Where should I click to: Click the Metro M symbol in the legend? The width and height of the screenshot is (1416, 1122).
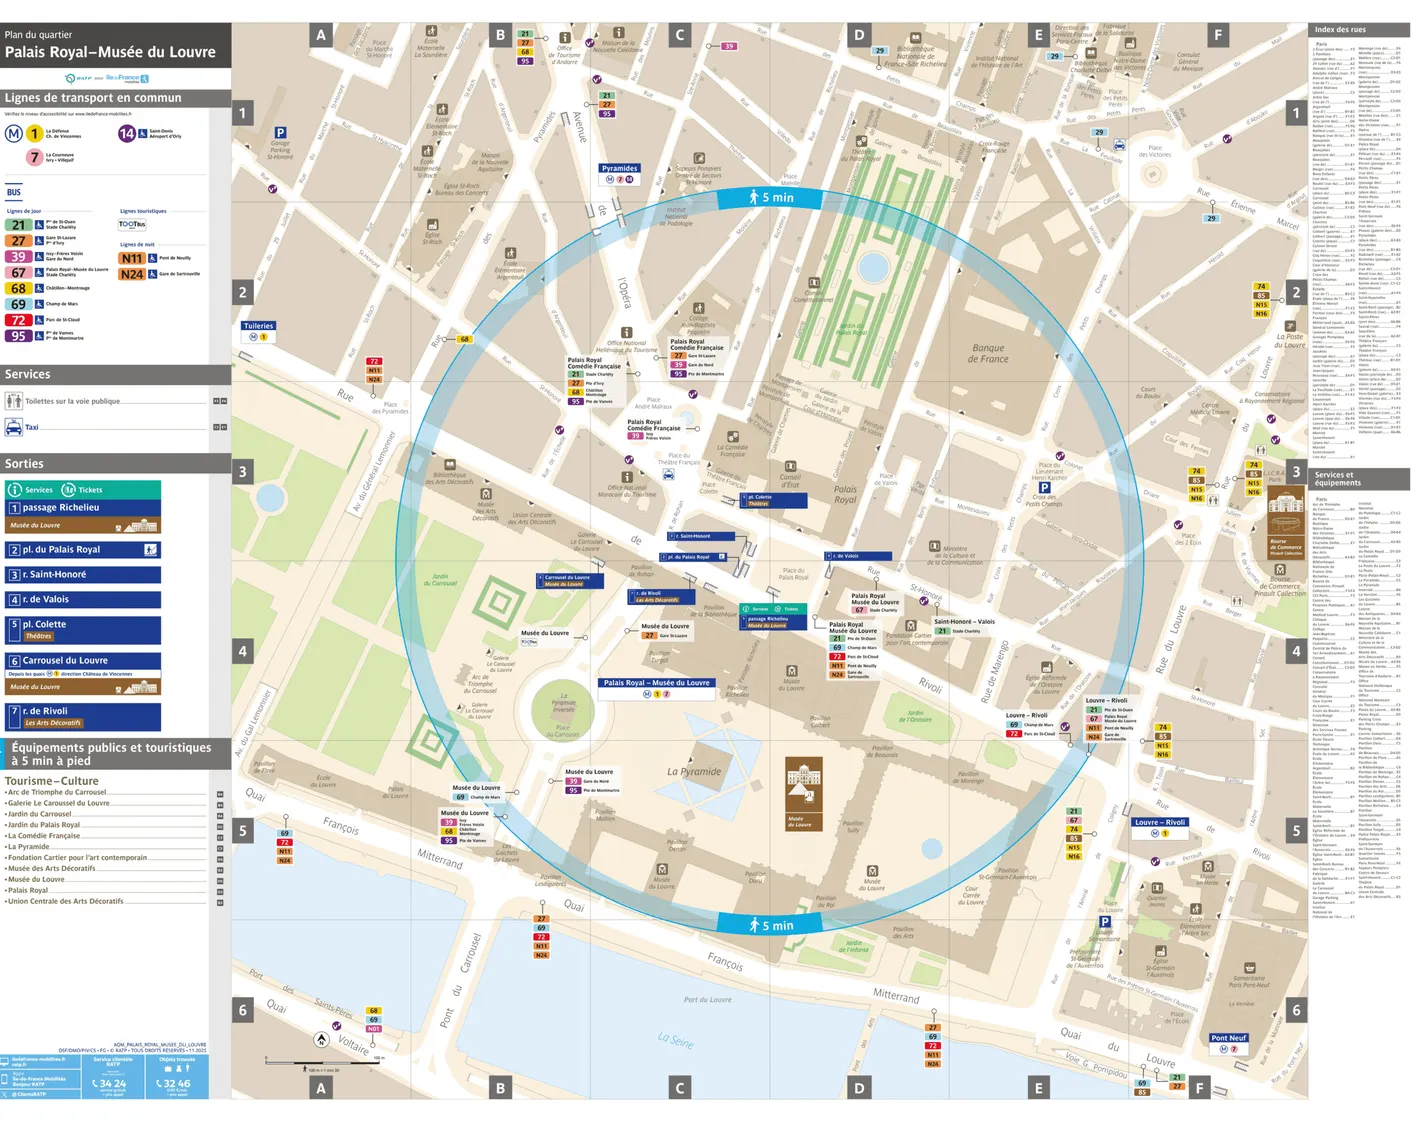pyautogui.click(x=13, y=133)
